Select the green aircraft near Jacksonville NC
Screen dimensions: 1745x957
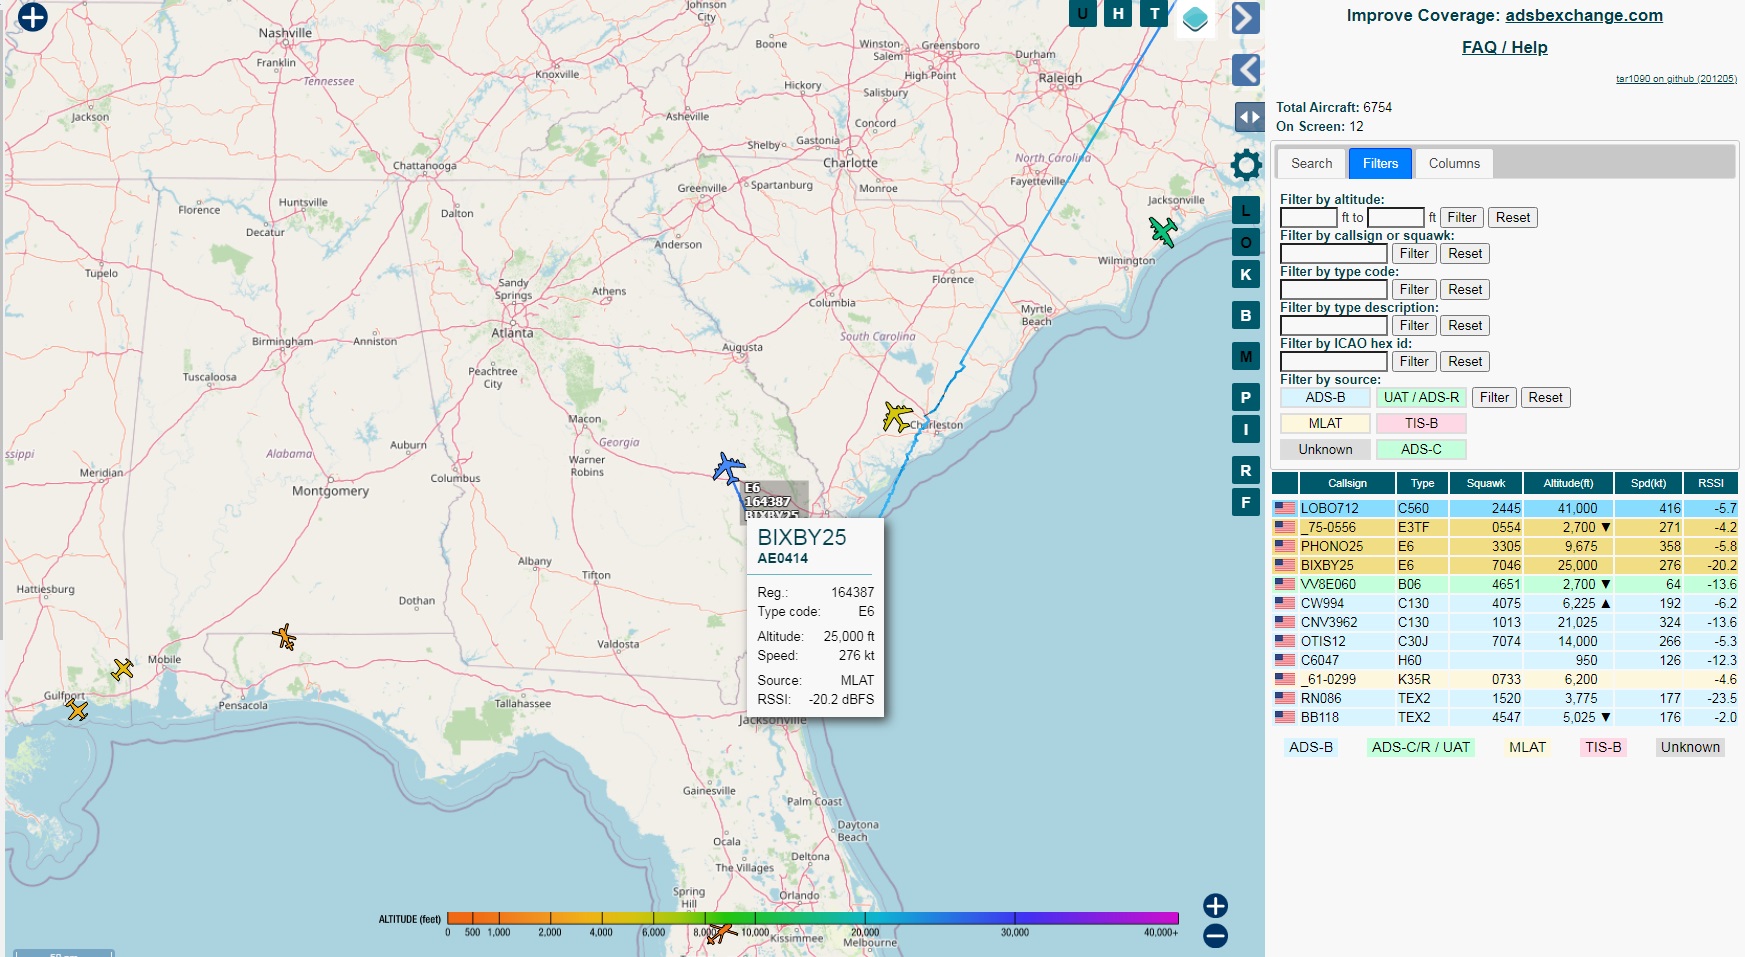pyautogui.click(x=1163, y=231)
